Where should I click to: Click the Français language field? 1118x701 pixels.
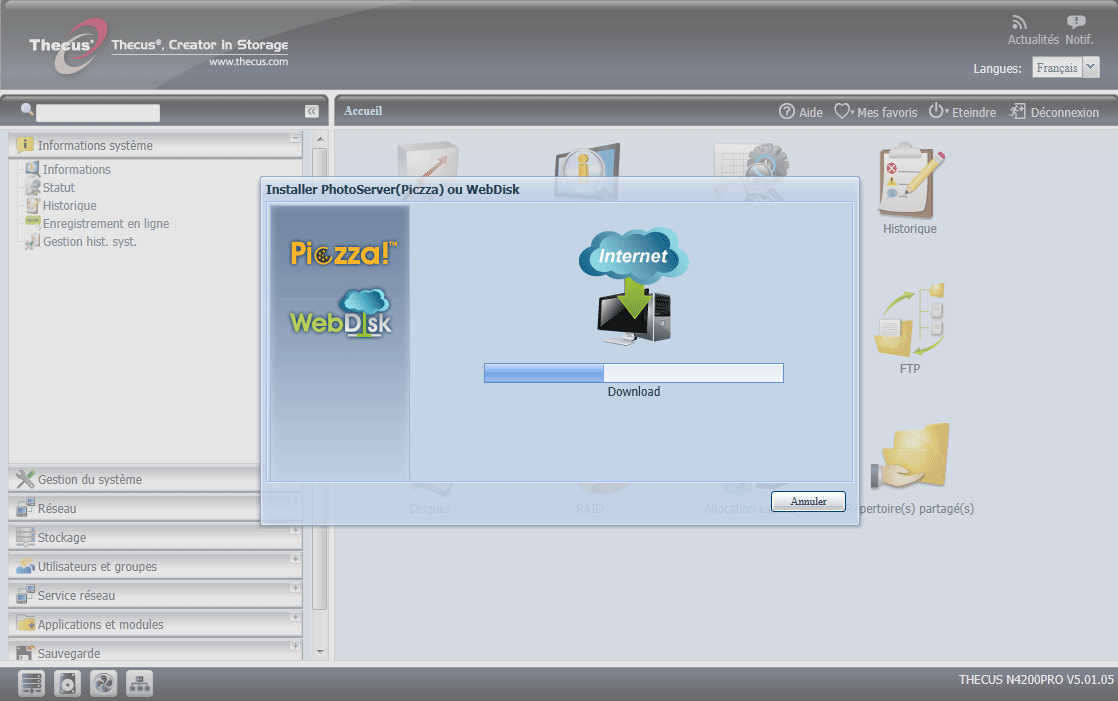[1057, 67]
